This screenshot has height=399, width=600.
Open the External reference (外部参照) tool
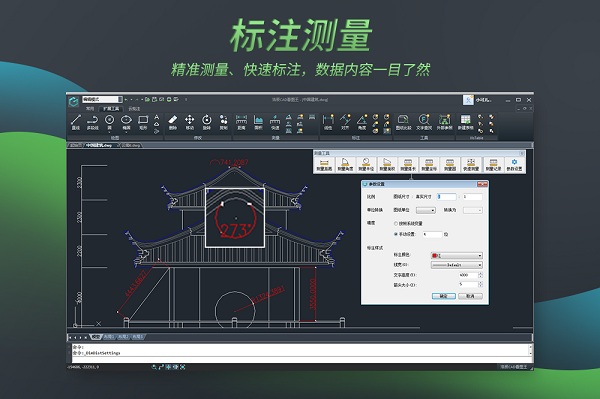(444, 122)
